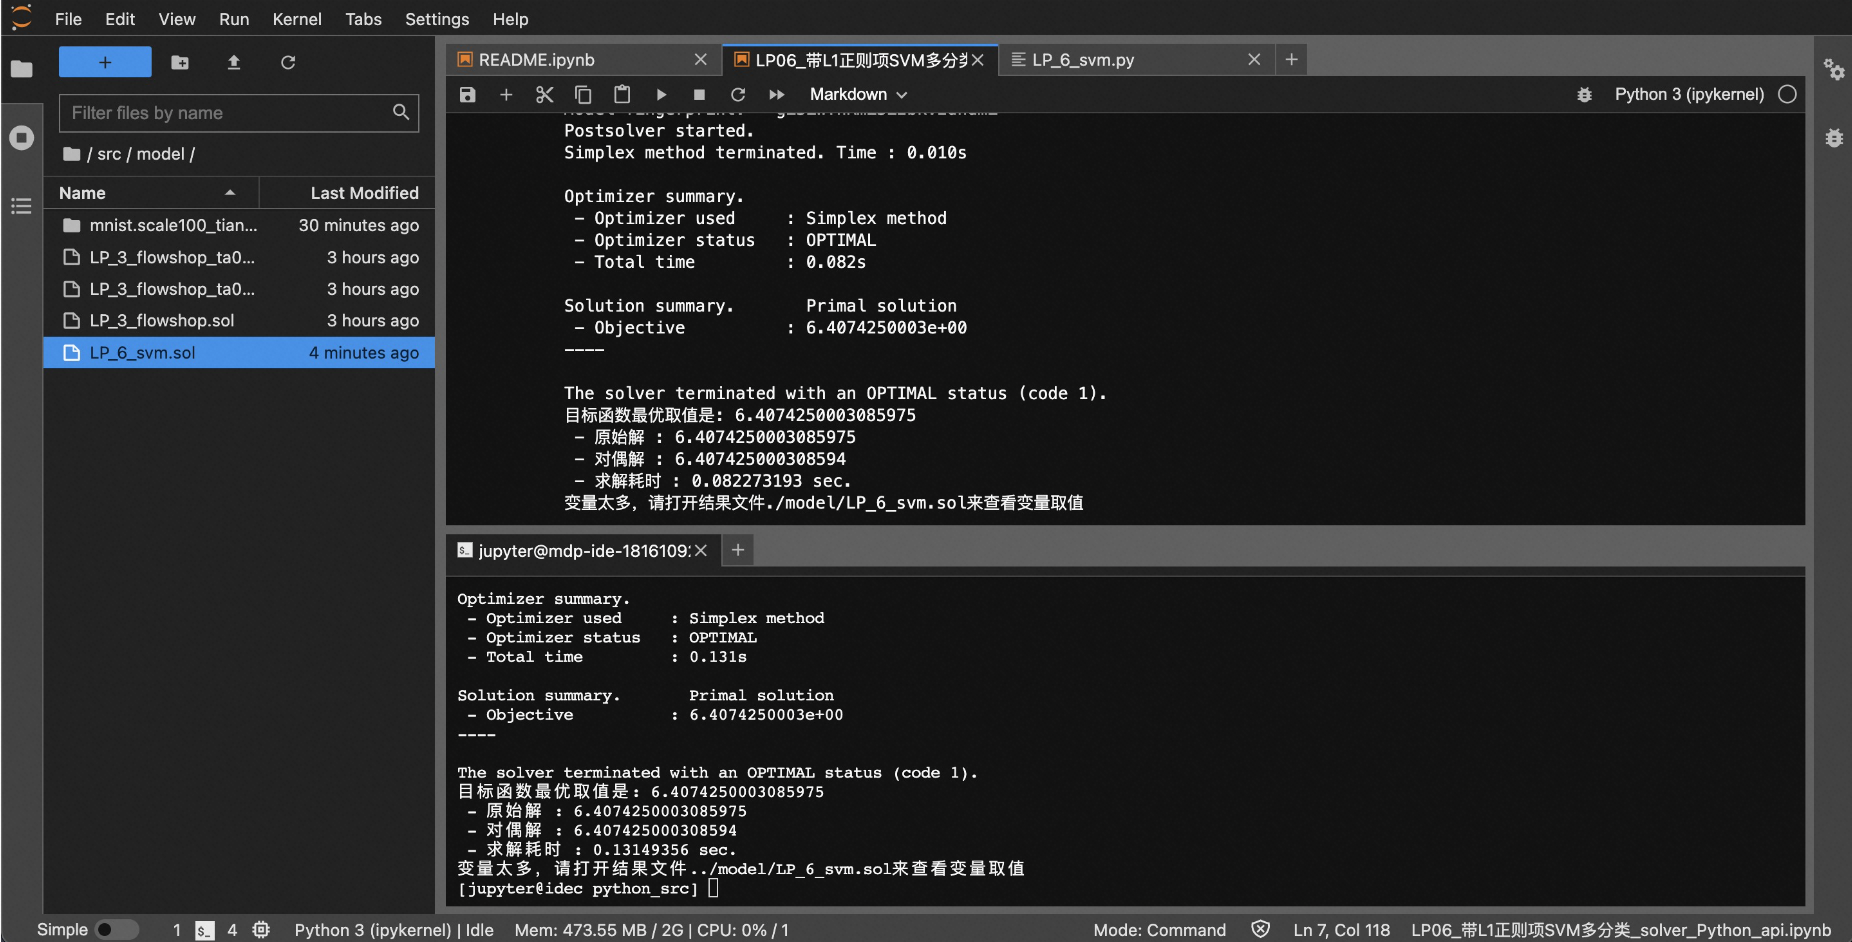Open the Help menu
The height and width of the screenshot is (942, 1852).
tap(510, 19)
